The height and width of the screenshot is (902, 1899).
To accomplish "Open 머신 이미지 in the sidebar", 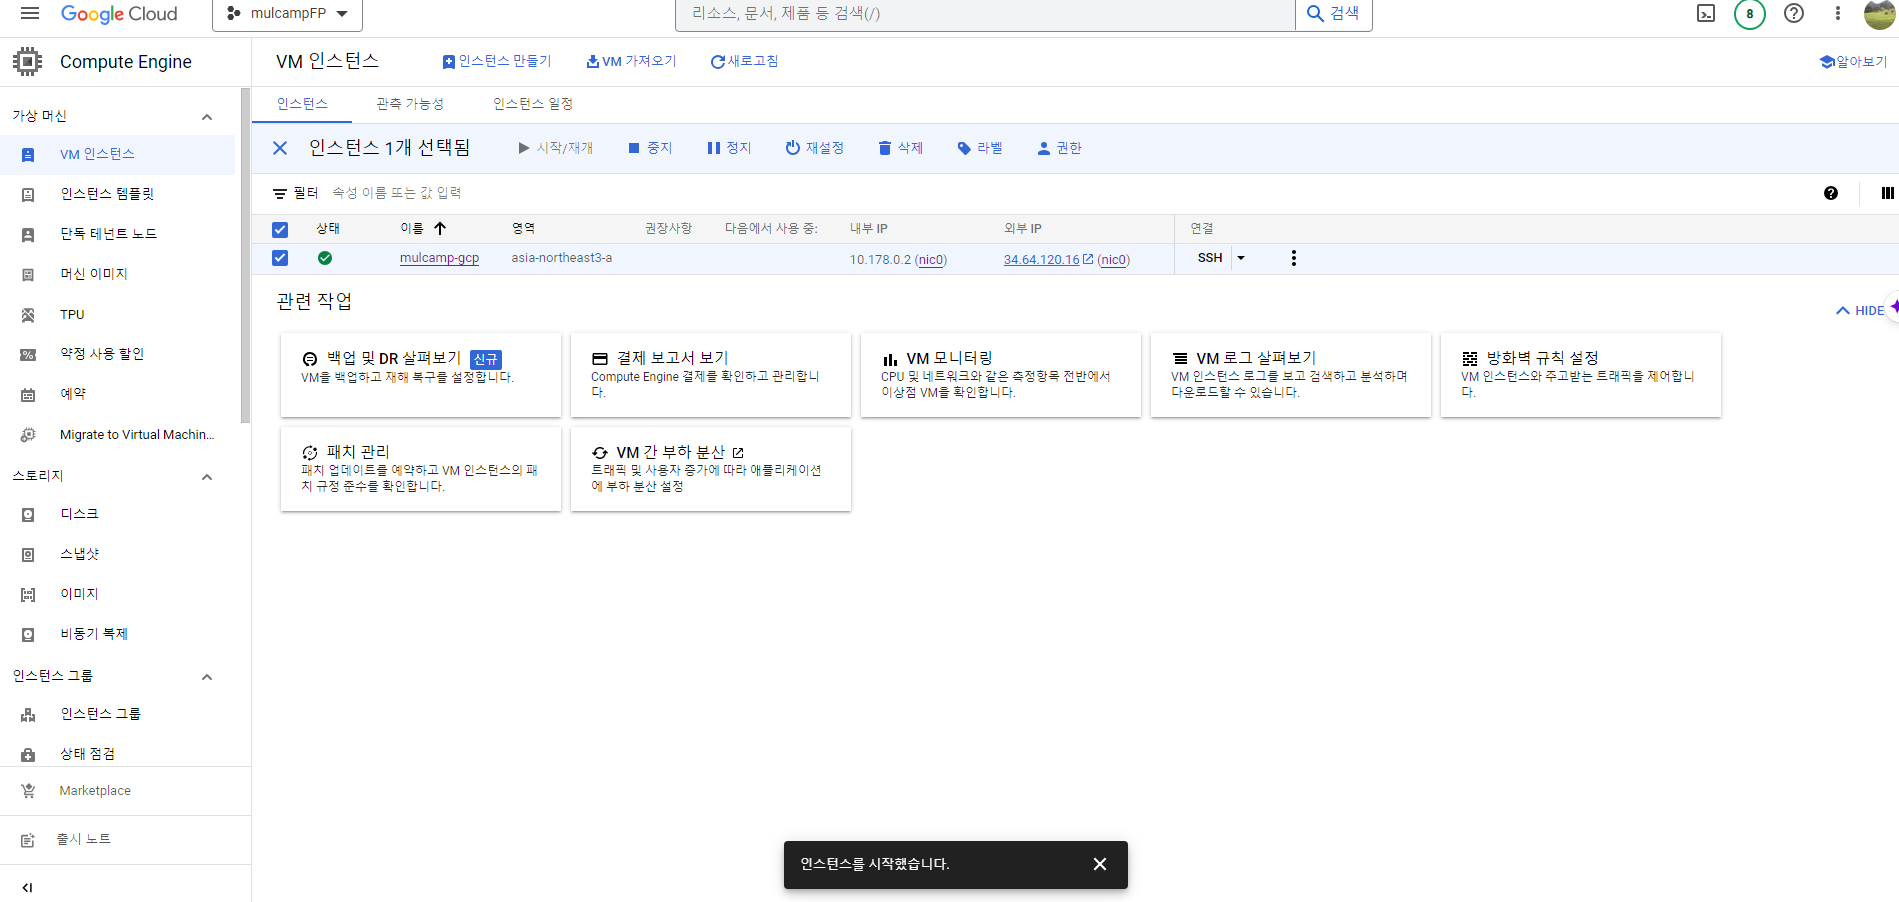I will 118,274.
